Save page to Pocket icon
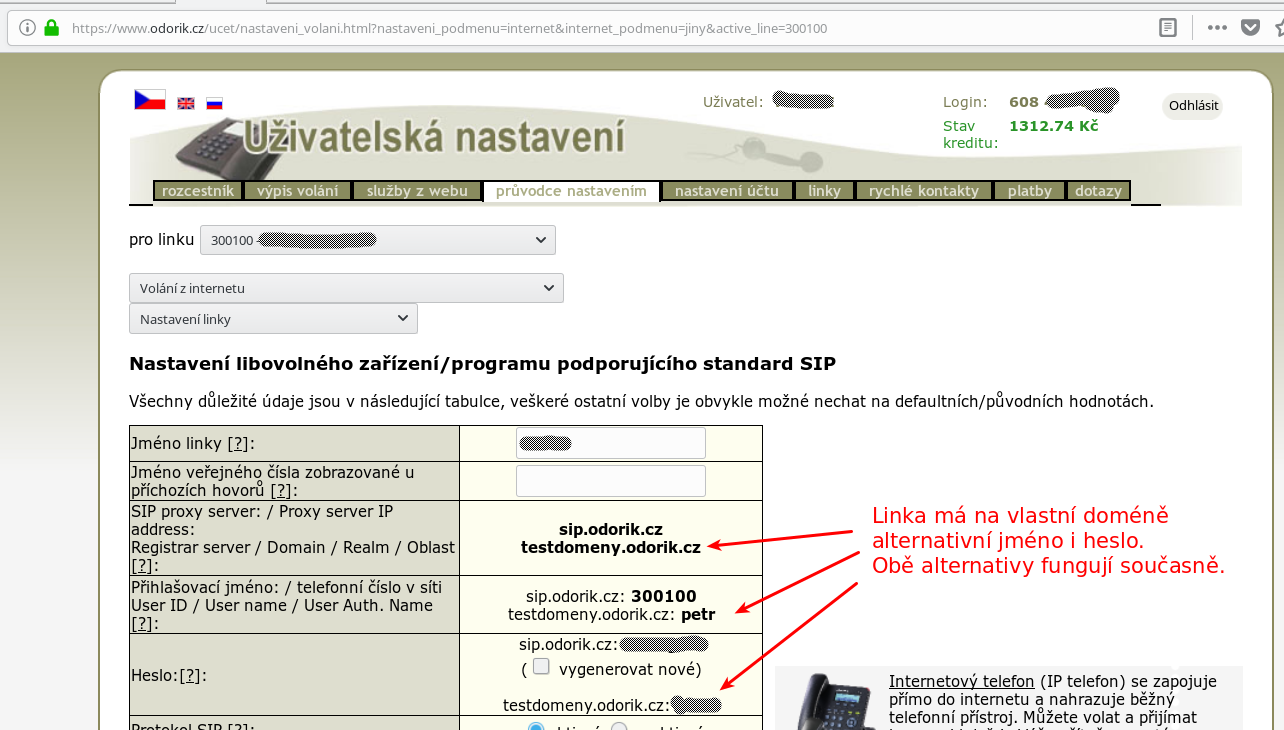The height and width of the screenshot is (730, 1284). coord(1250,28)
